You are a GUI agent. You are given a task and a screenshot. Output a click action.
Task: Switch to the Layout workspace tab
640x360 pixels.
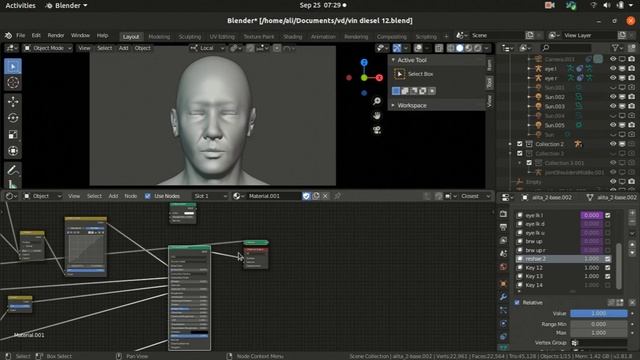pos(131,37)
